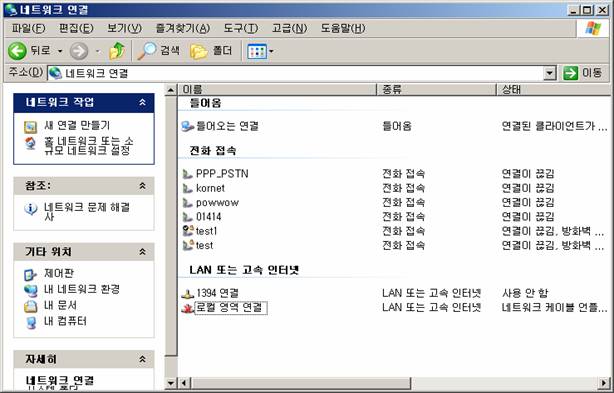Open the 도움말(H) menu

tap(343, 28)
